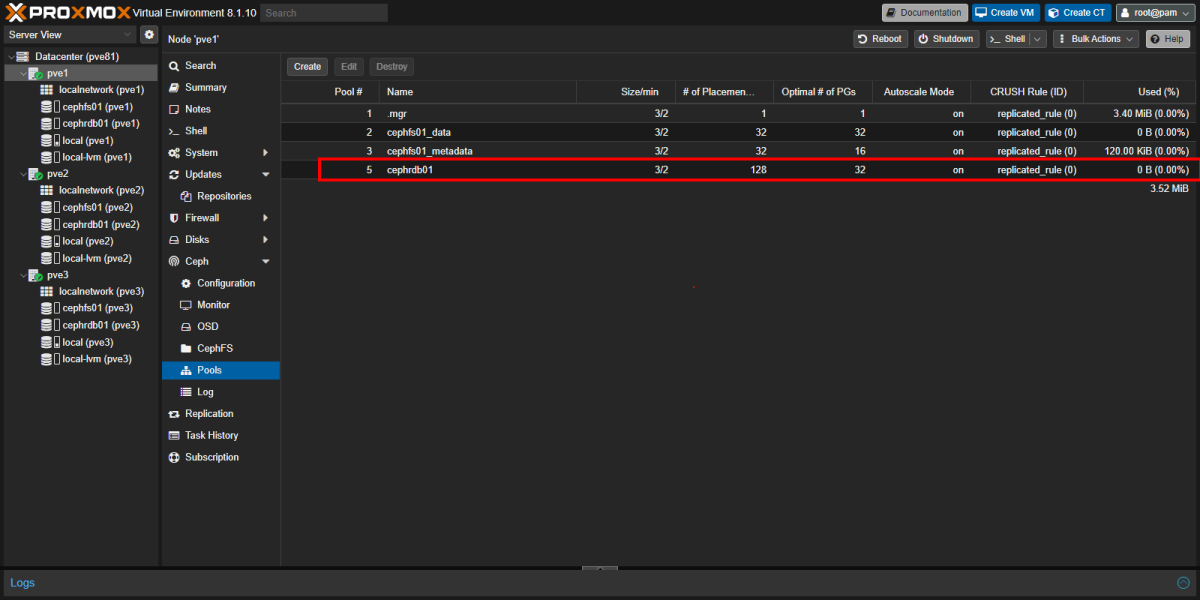Viewport: 1200px width, 600px height.
Task: Click the Task History list icon
Action: (x=174, y=436)
